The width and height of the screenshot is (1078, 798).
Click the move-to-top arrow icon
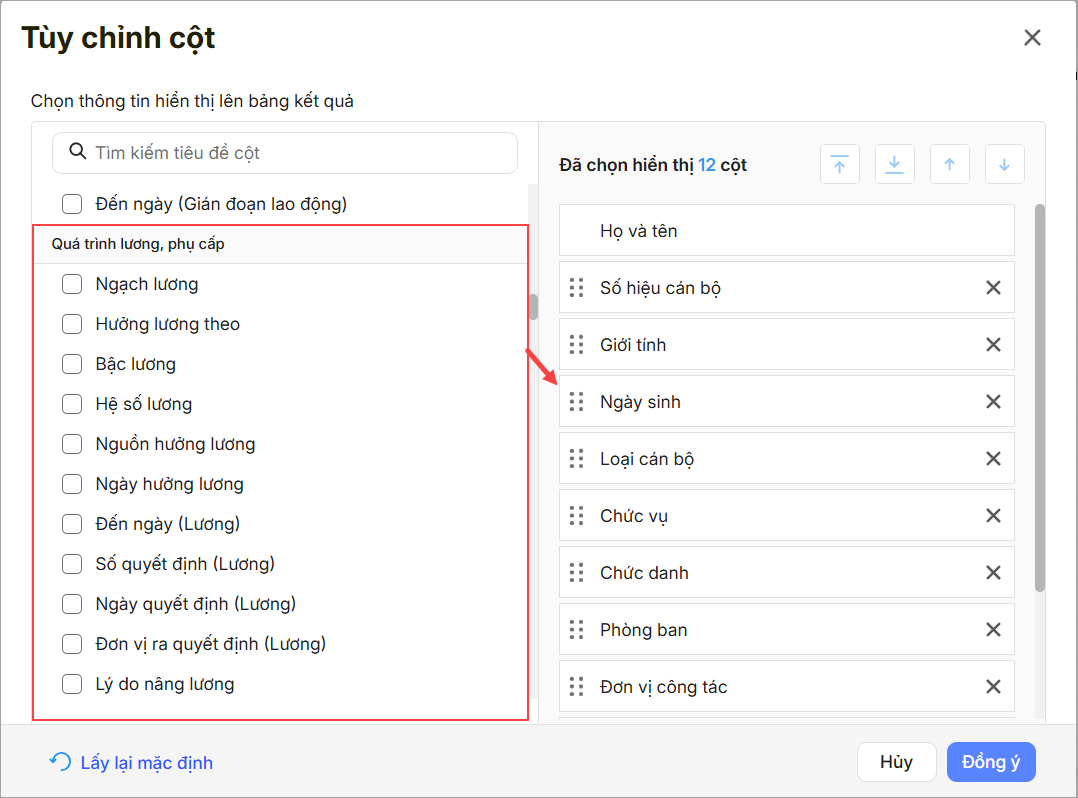tap(839, 165)
